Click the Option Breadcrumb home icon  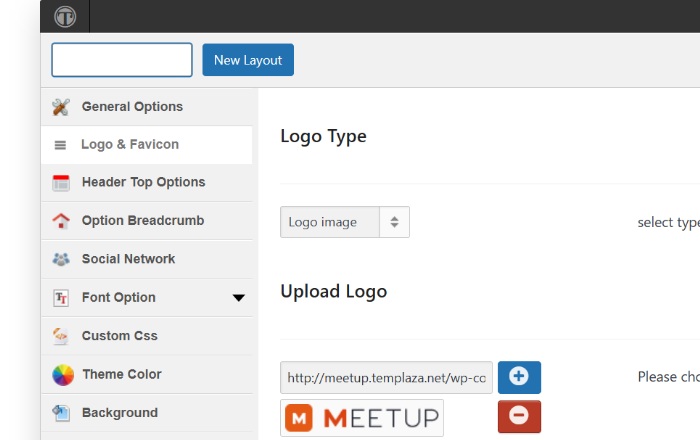[61, 221]
